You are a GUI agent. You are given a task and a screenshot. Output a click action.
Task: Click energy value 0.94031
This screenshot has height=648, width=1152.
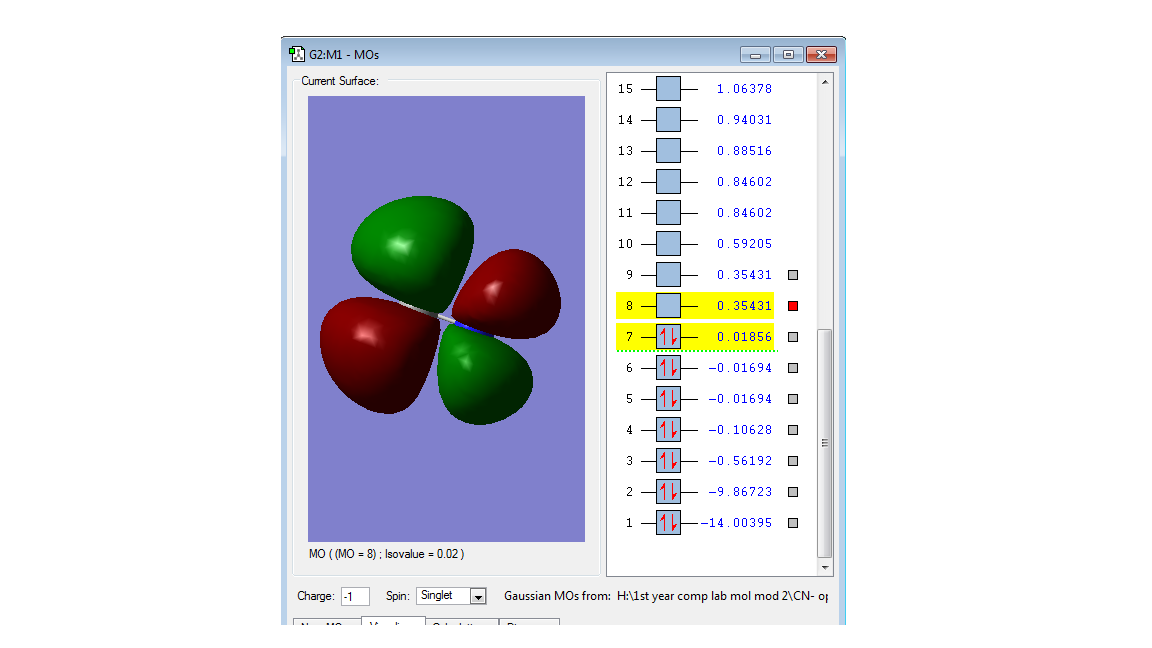click(x=744, y=120)
